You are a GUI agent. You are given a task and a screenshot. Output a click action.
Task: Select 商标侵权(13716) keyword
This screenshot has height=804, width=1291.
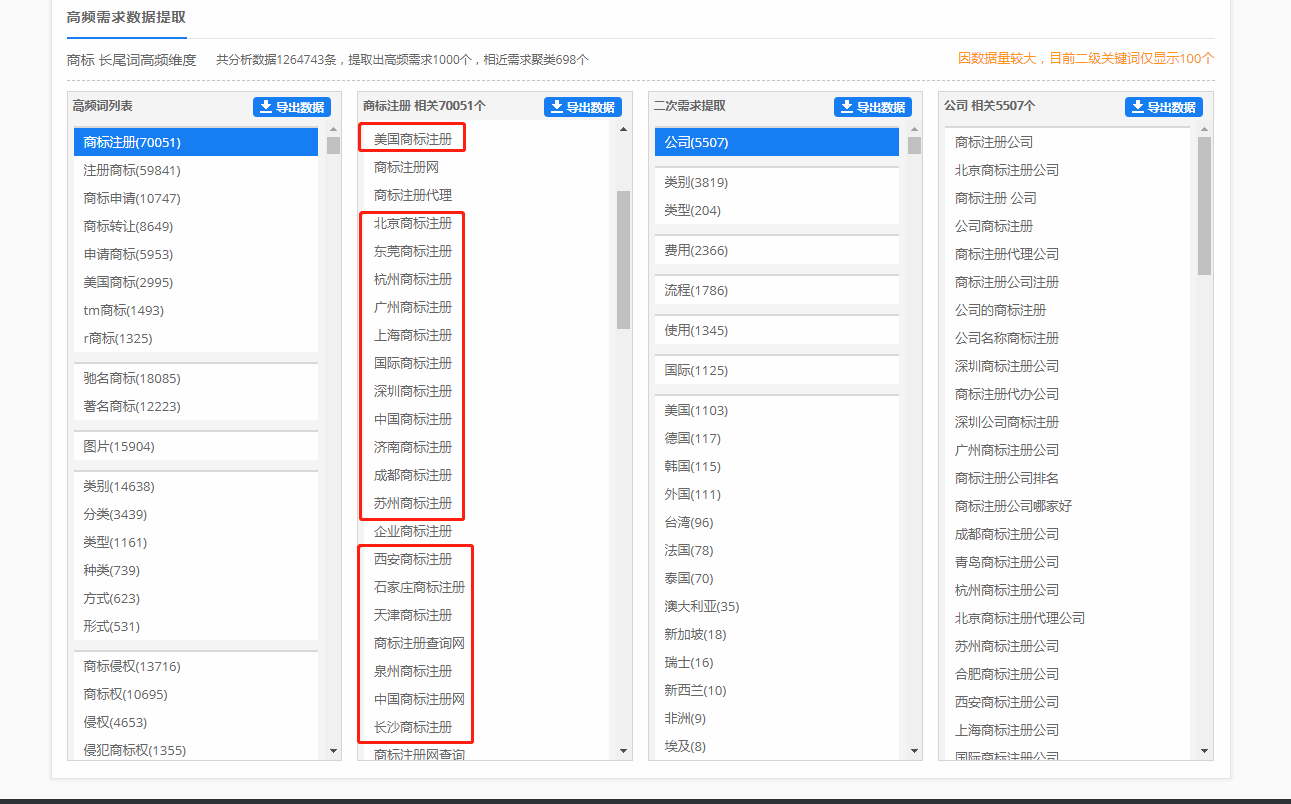click(x=132, y=666)
